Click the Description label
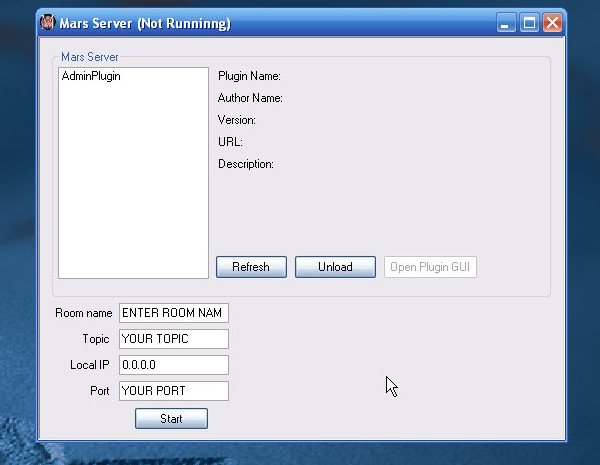The image size is (600, 465). click(246, 164)
